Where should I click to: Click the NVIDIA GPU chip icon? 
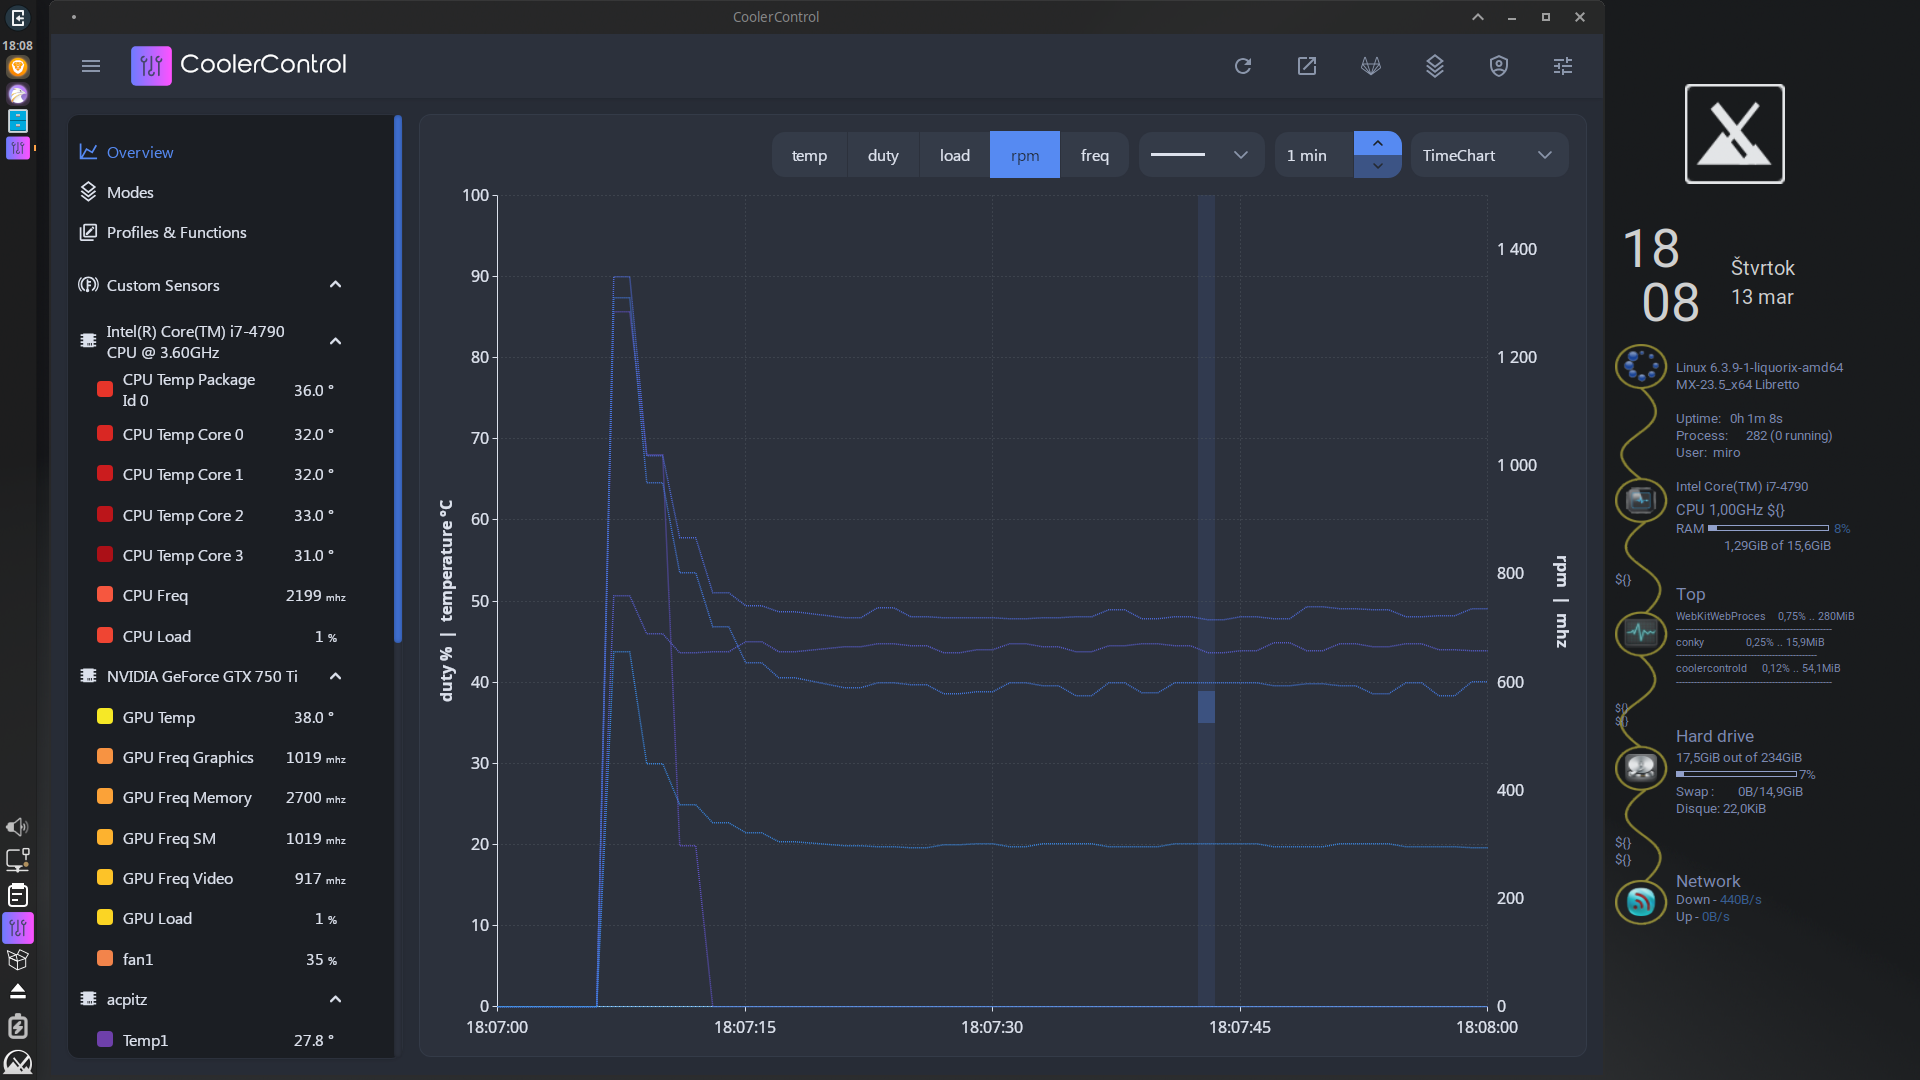tap(88, 676)
